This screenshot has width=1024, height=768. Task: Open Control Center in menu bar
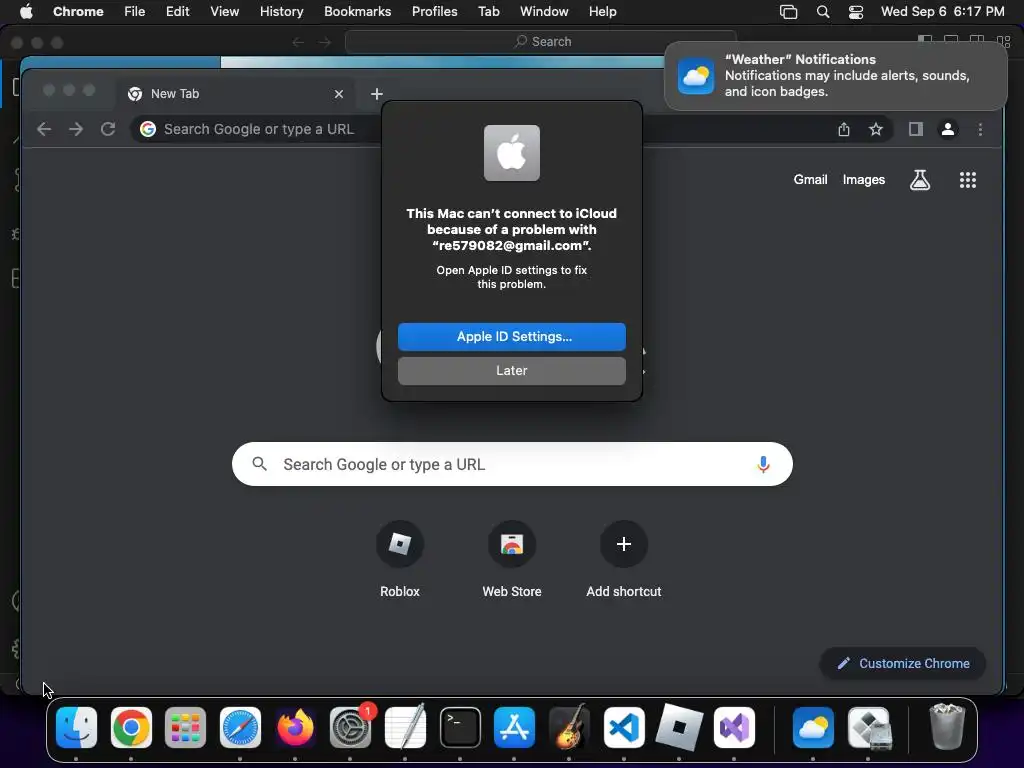click(856, 11)
